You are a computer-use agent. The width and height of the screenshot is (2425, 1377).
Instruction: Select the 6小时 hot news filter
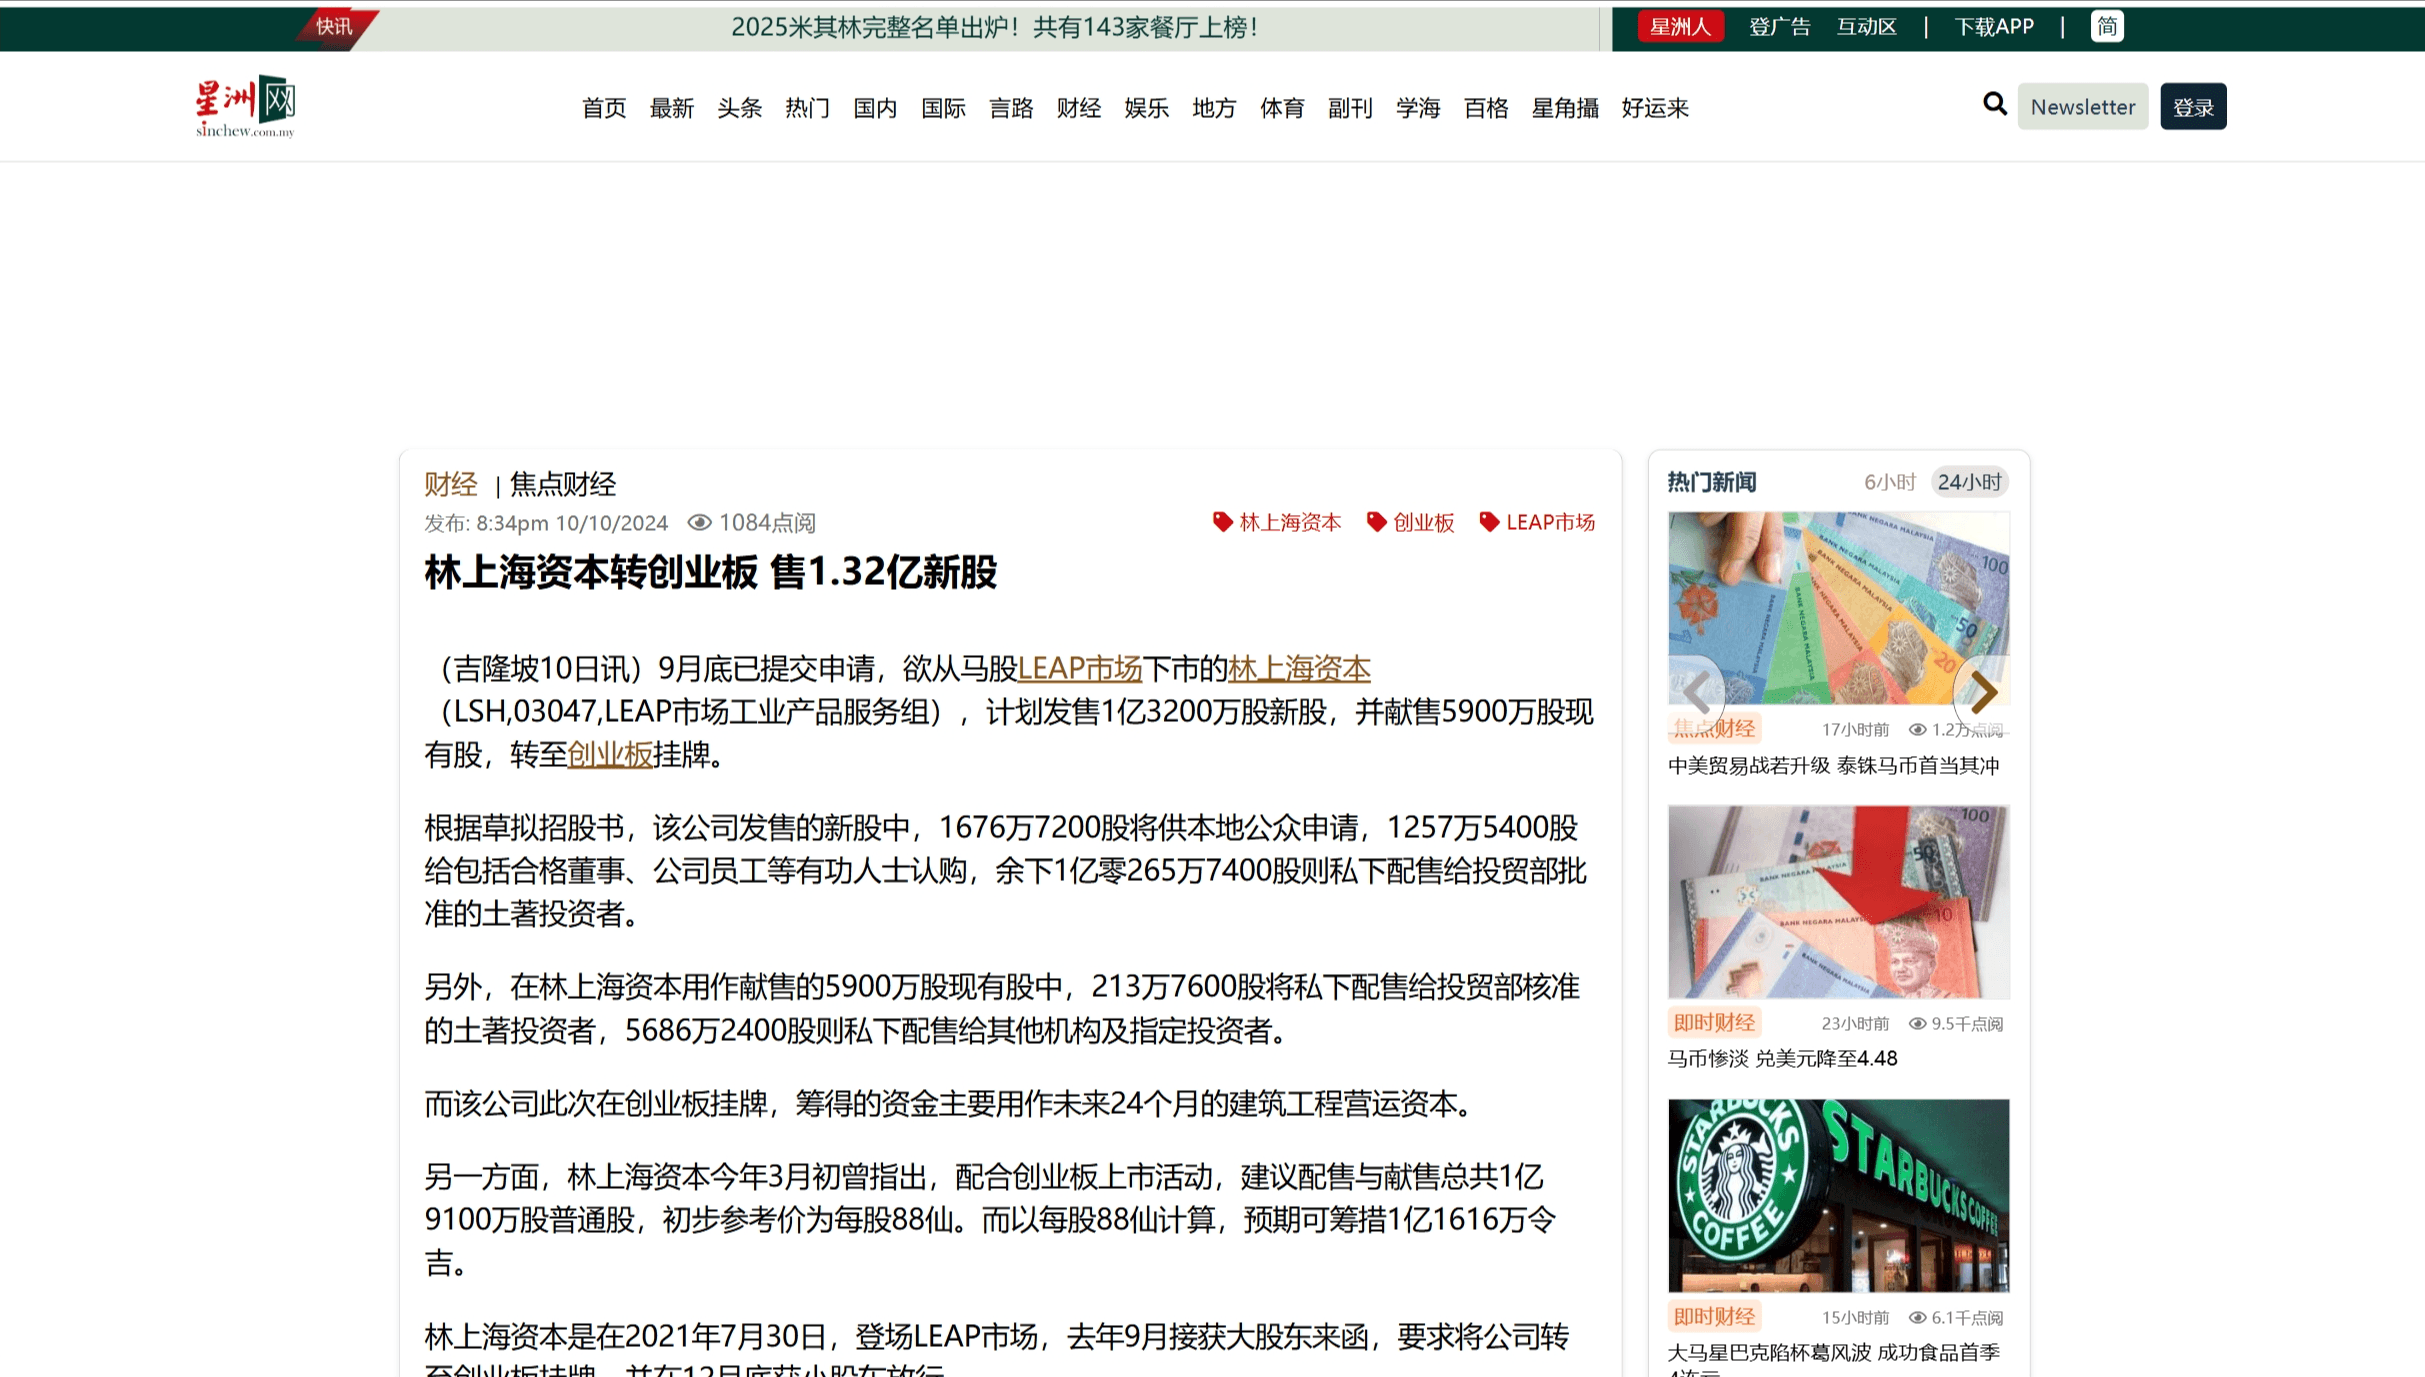[x=1889, y=482]
